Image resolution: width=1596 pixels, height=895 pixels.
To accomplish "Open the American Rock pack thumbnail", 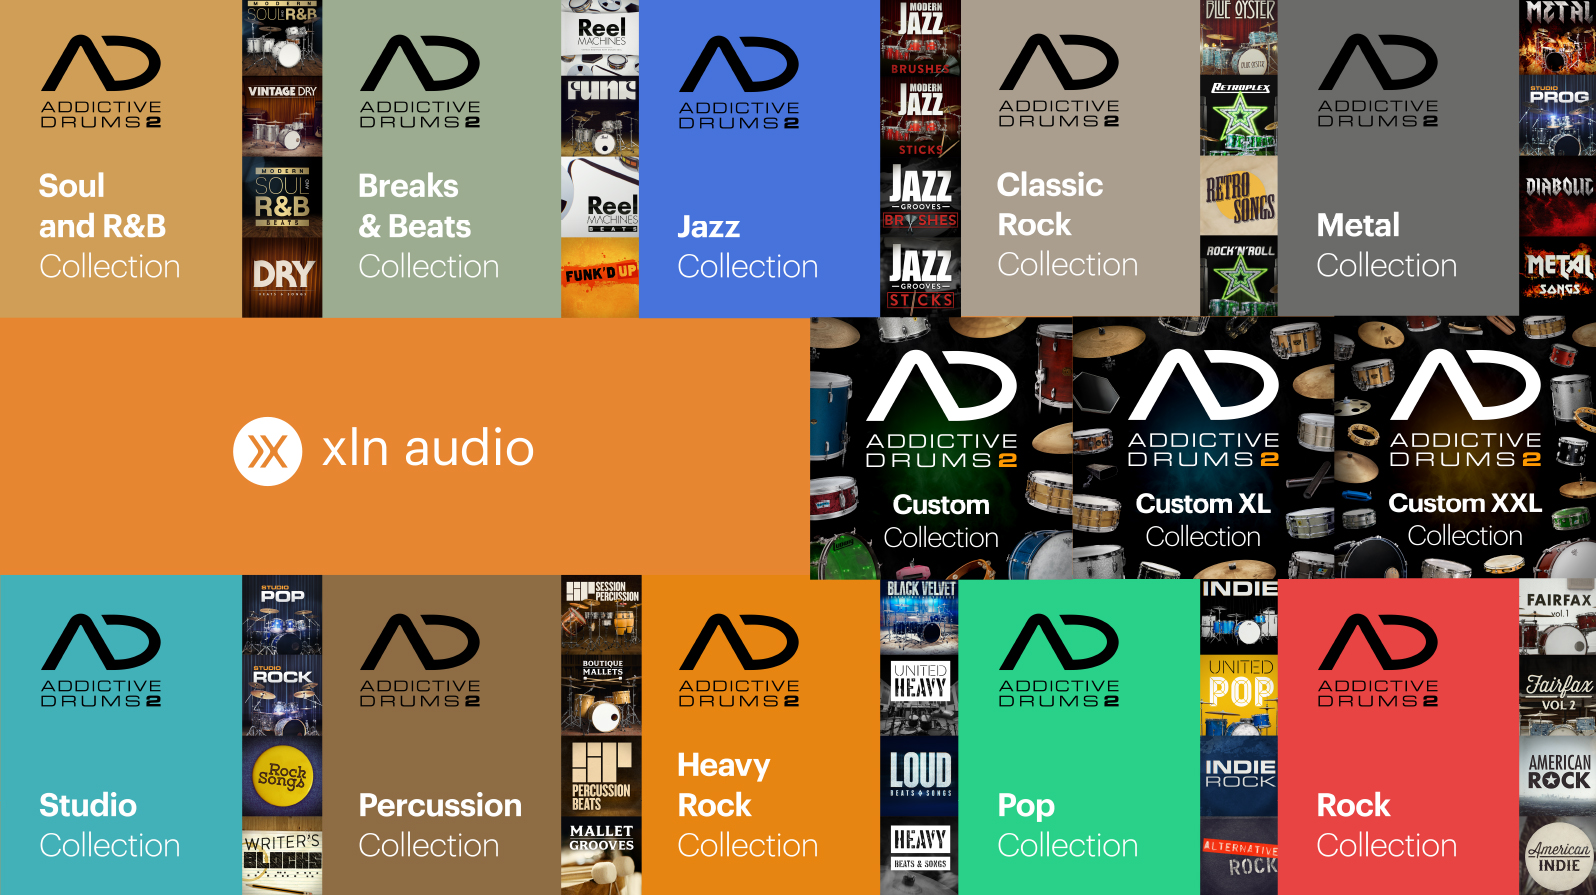I will pos(1557,776).
